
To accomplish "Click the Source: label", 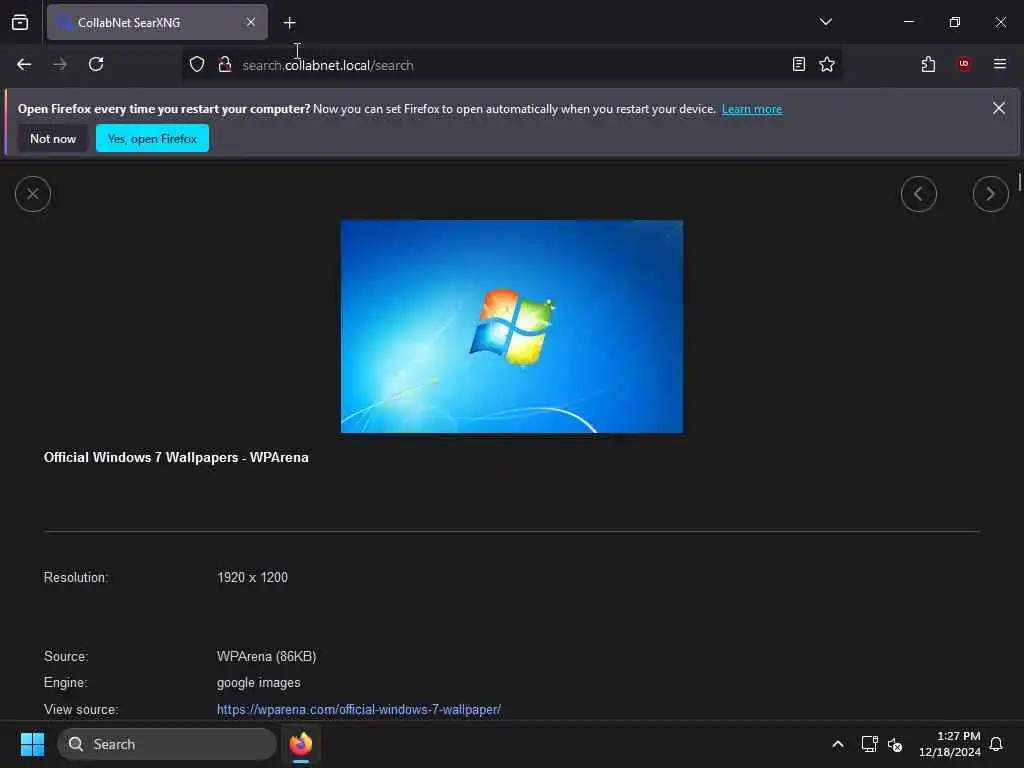I will tap(66, 656).
